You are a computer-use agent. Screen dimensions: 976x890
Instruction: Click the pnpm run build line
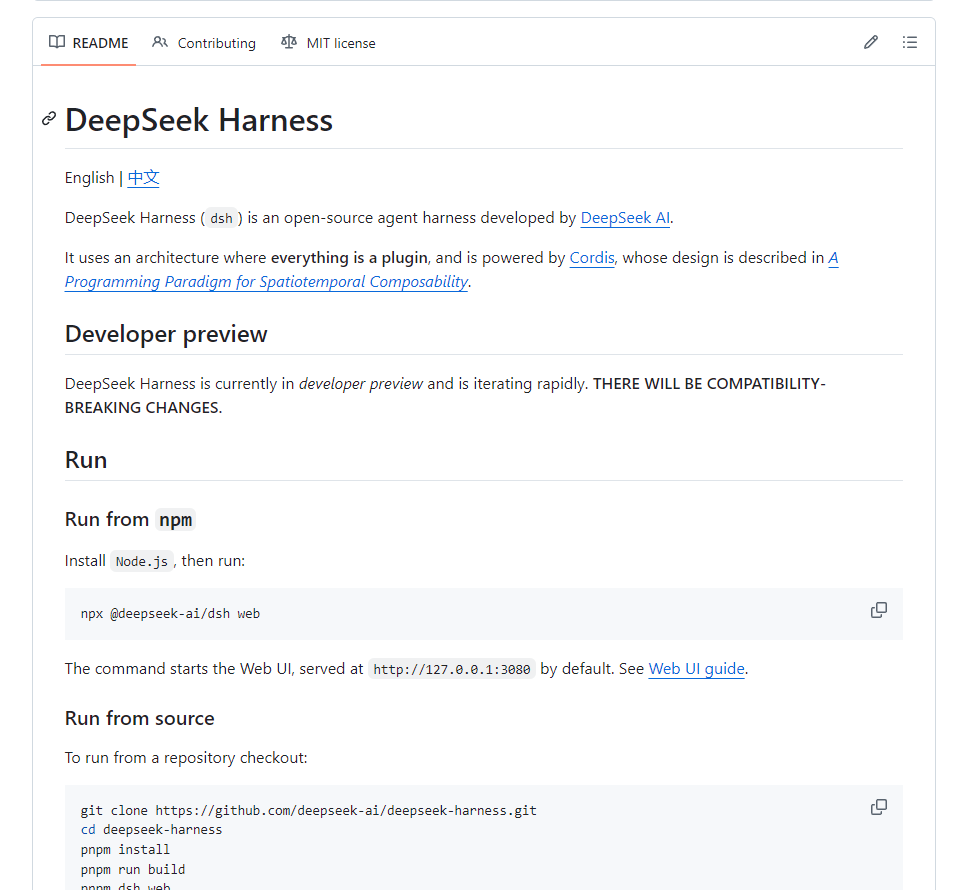click(133, 869)
